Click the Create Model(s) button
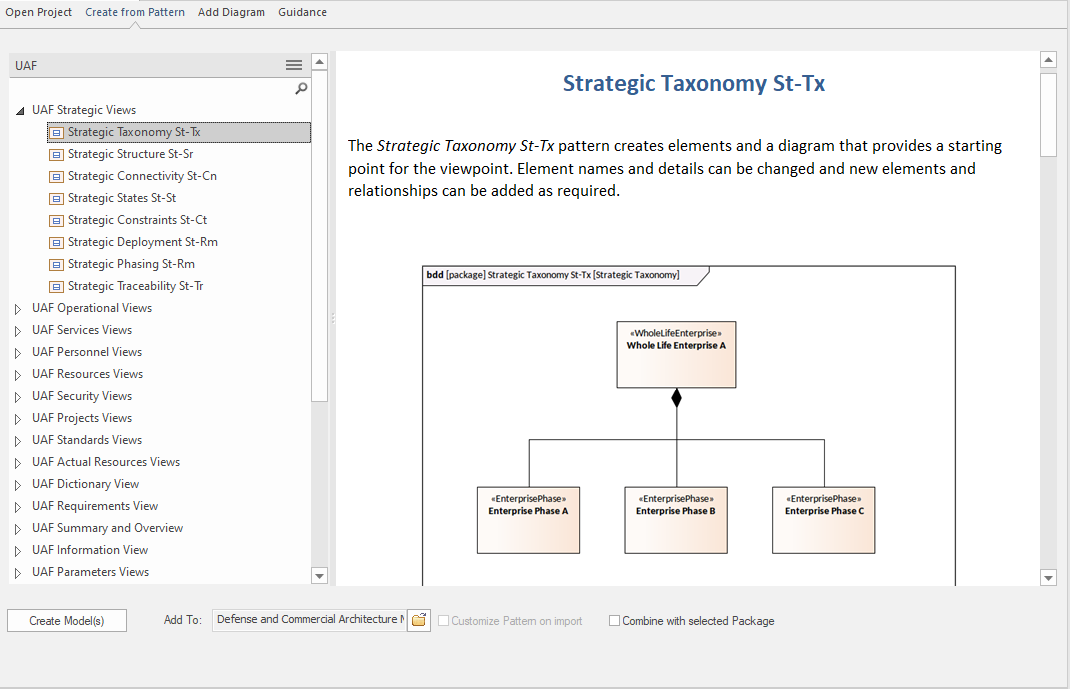 67,621
